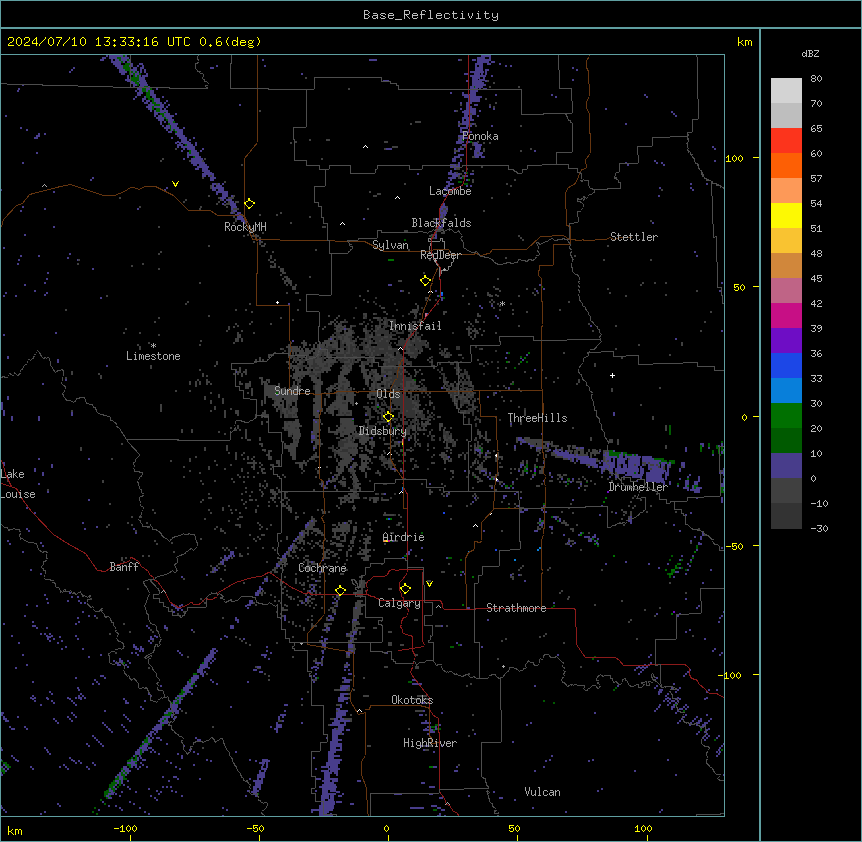Viewport: 862px width, 842px height.
Task: Select the gray 65-70 dBZ swatch
Action: (x=786, y=115)
